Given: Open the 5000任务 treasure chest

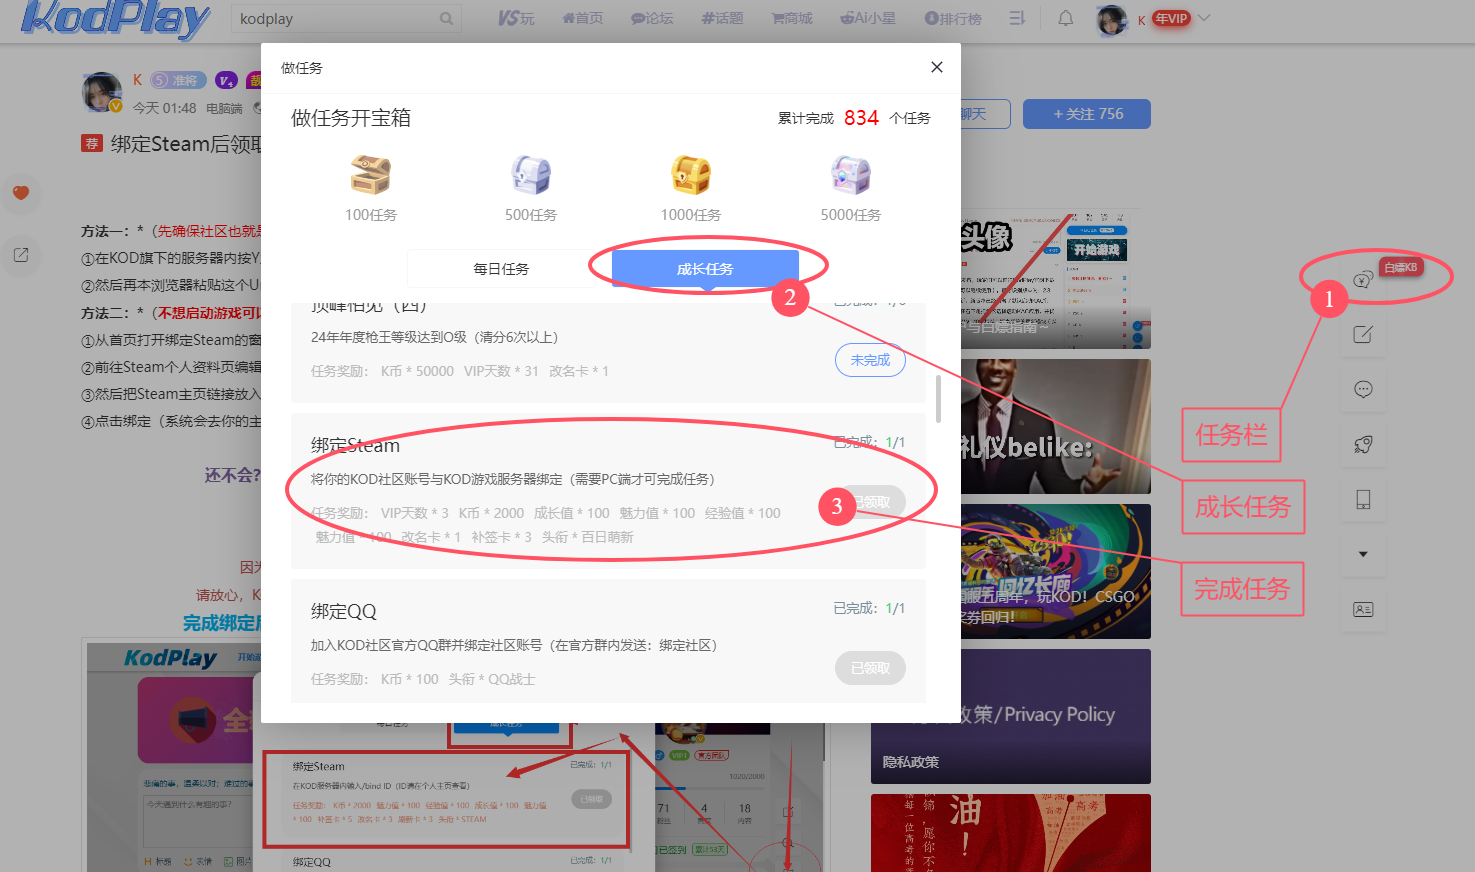Looking at the screenshot, I should pos(850,176).
